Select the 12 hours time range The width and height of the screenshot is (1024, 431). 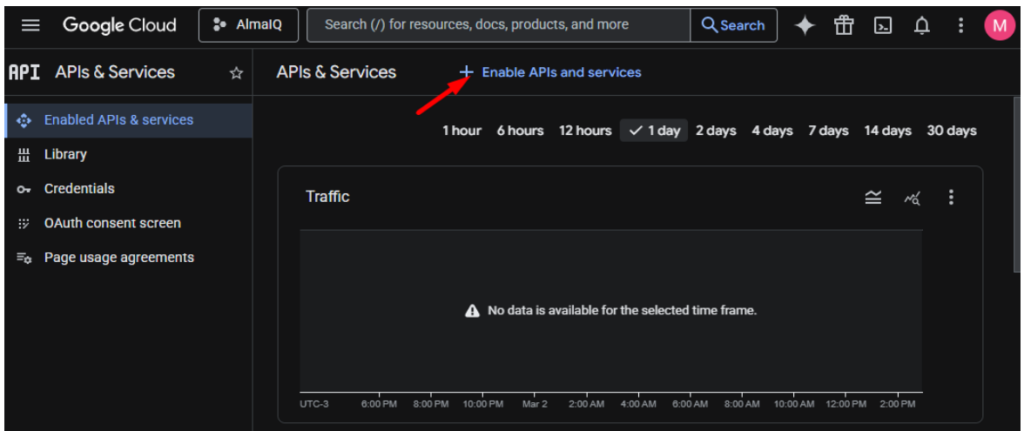click(585, 131)
